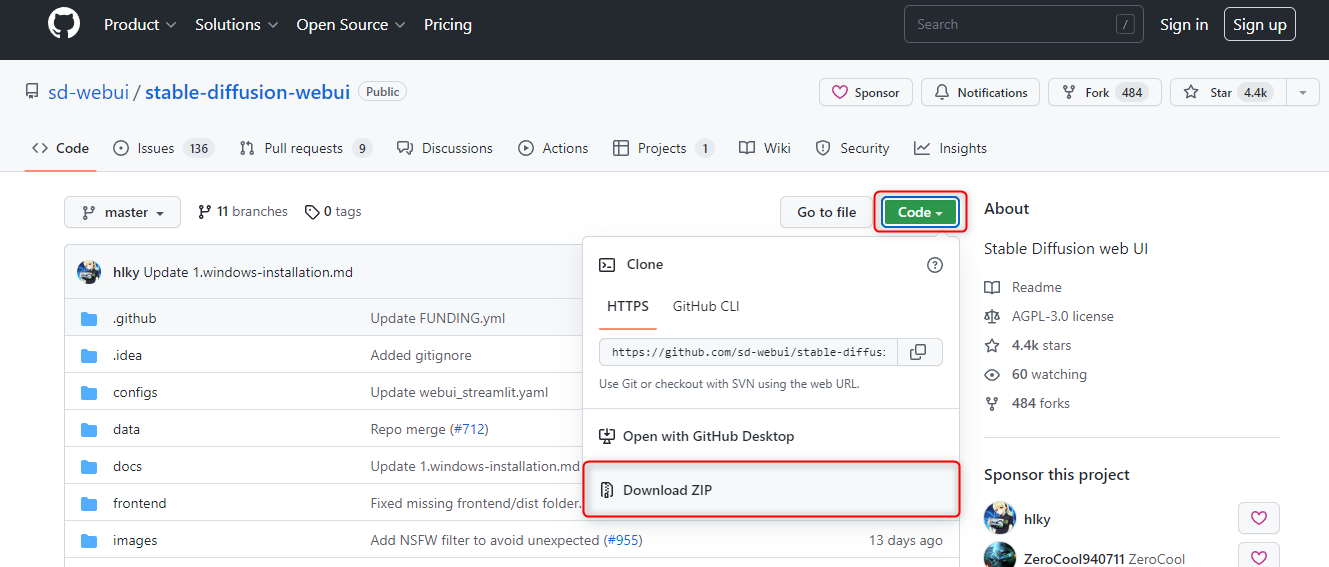Expand the Product menu
The width and height of the screenshot is (1329, 567).
pos(140,25)
